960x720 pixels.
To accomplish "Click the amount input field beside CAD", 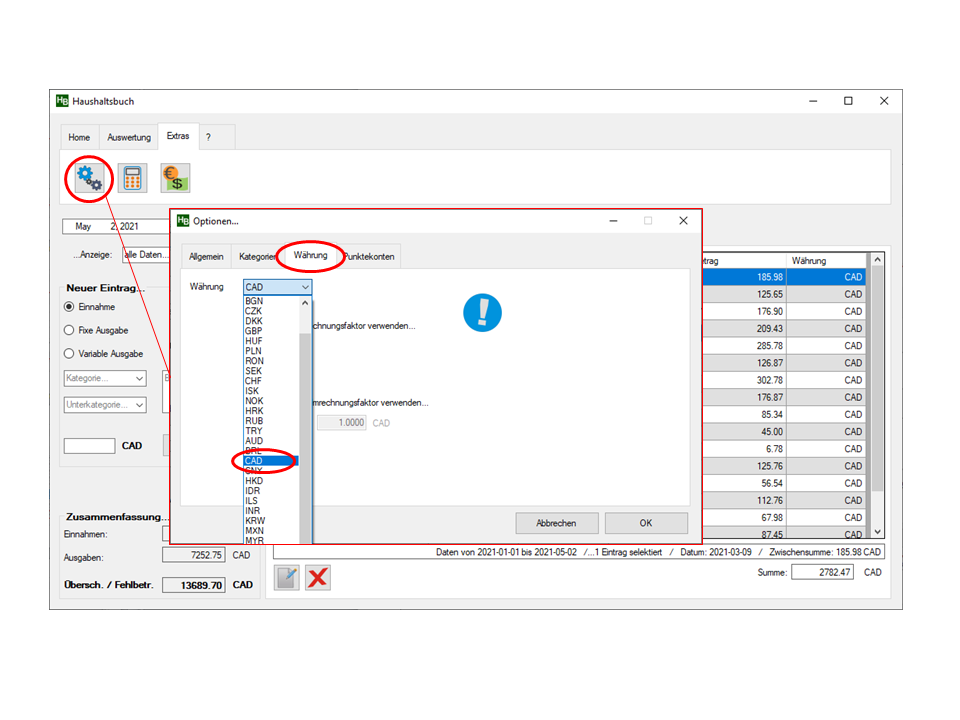I will point(89,446).
